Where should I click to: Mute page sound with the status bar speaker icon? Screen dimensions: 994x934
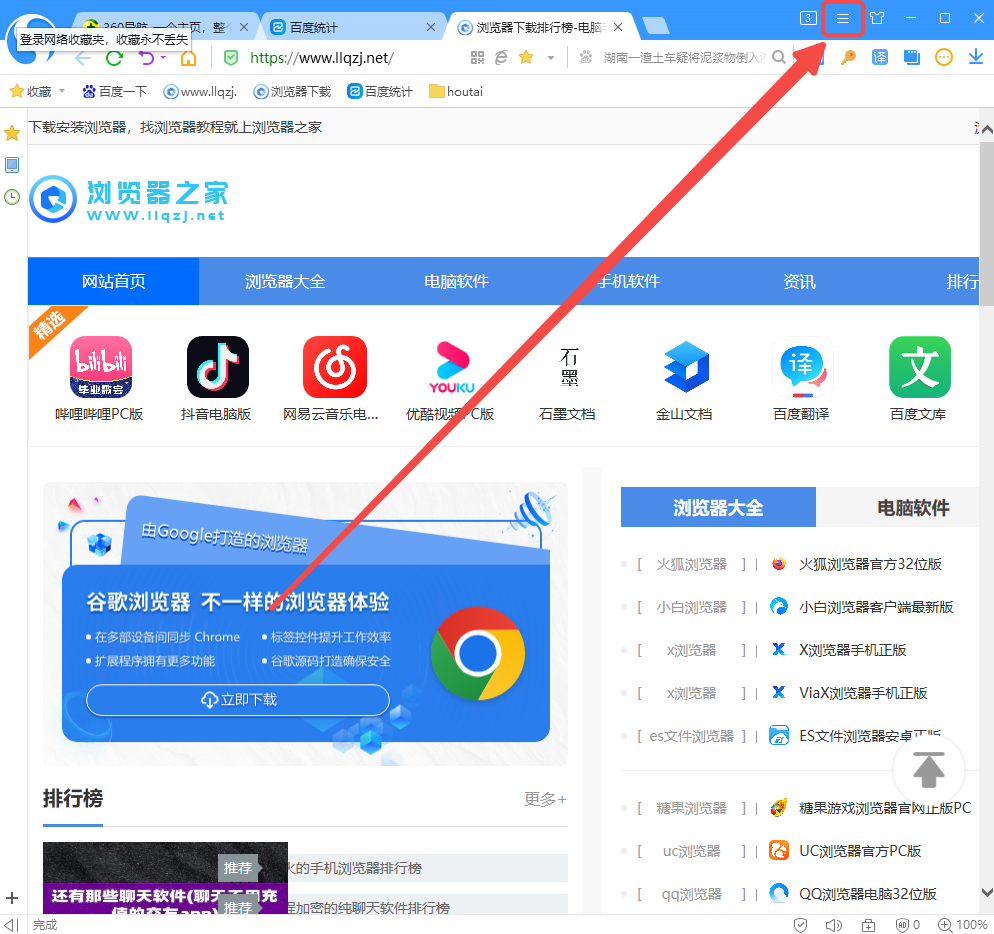point(834,925)
